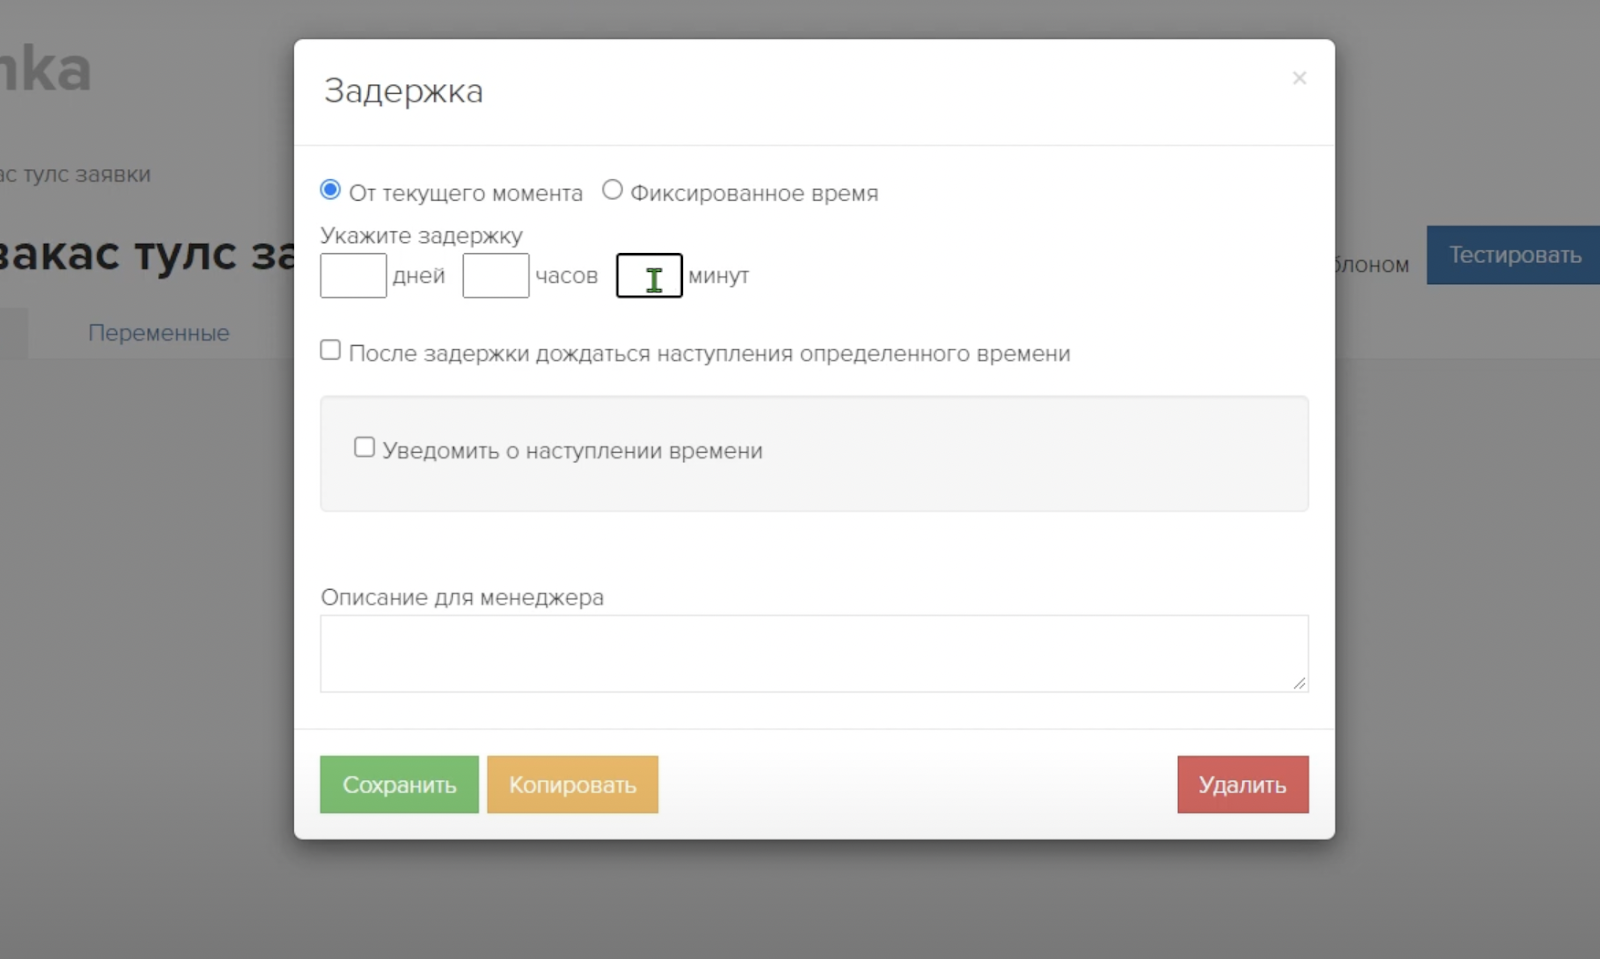Click the 'минут' label text
This screenshot has width=1600, height=959.
click(x=718, y=276)
